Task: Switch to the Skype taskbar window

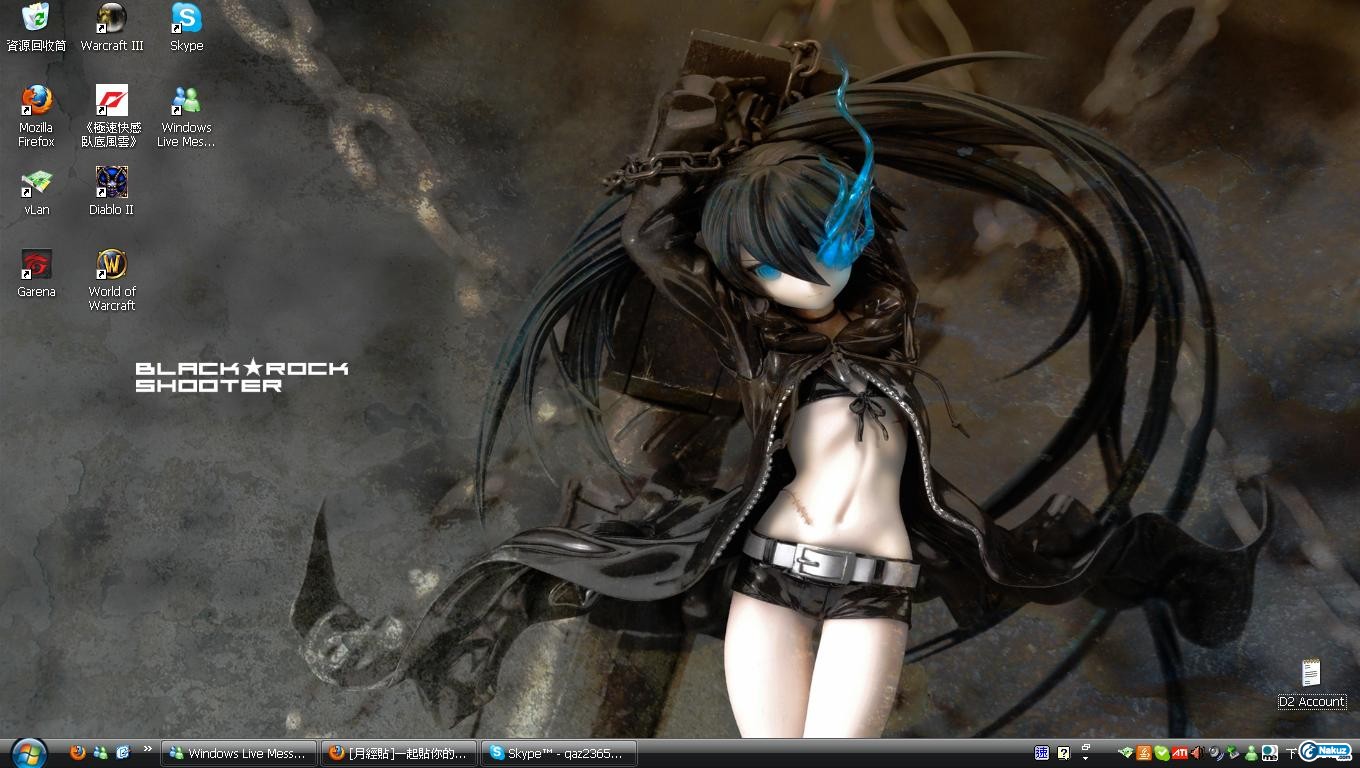Action: 559,753
